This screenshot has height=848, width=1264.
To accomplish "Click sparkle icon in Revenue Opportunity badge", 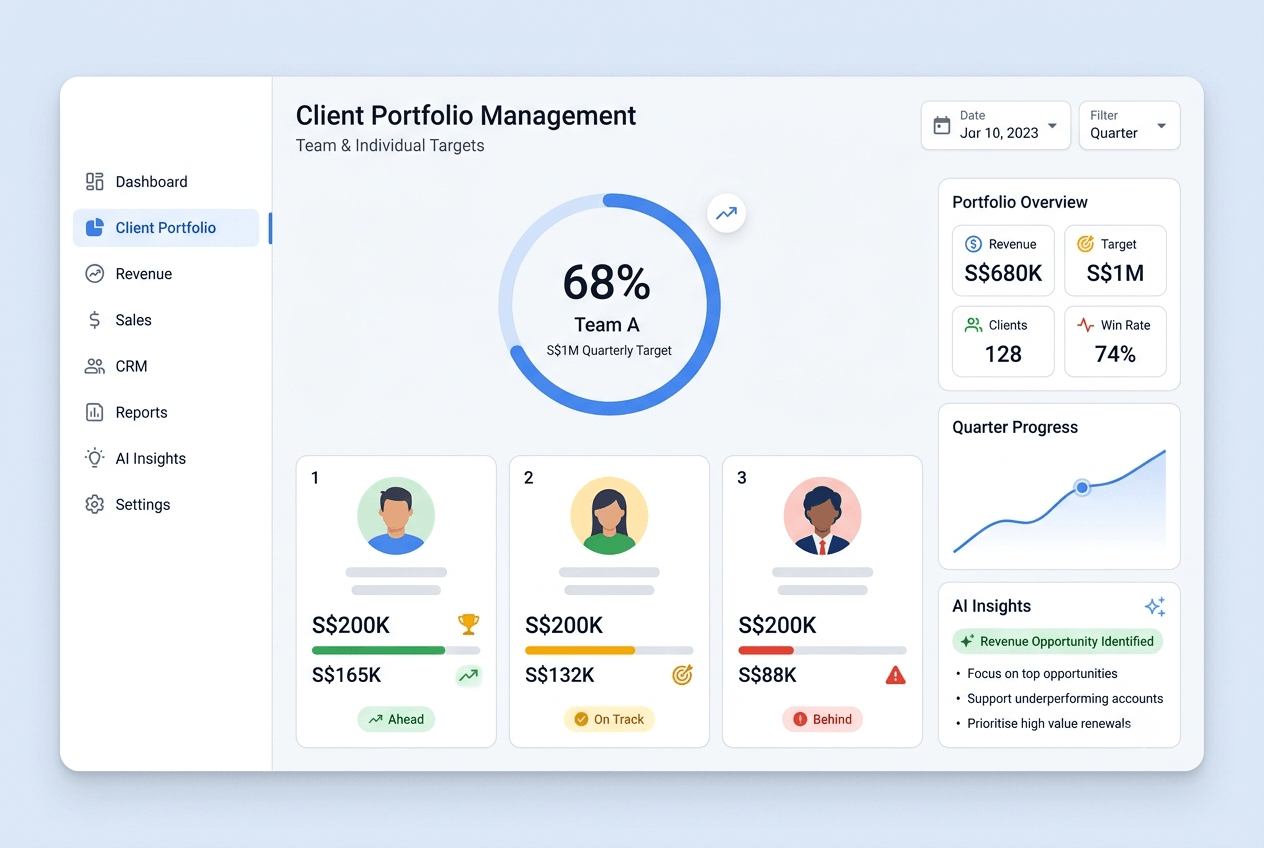I will (967, 642).
